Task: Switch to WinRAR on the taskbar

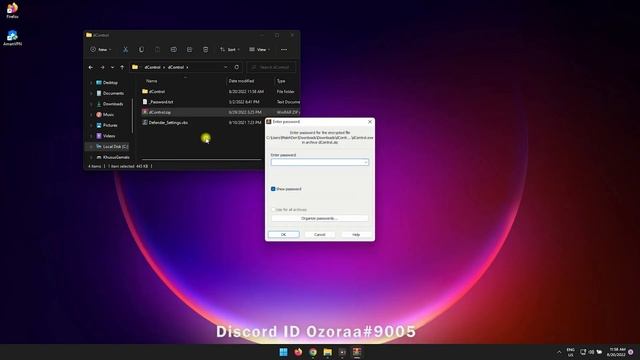Action: click(x=357, y=352)
